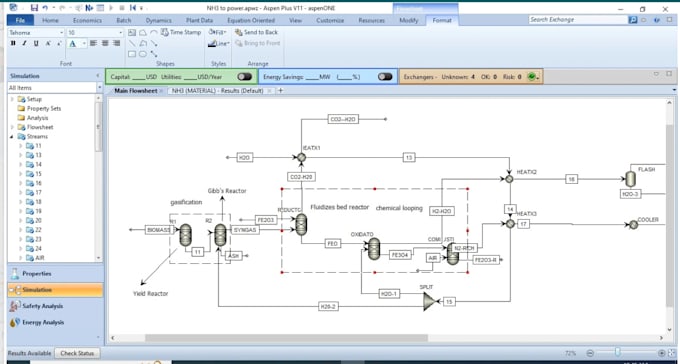Open help with the blue question icon
680x364 pixels.
(x=657, y=20)
